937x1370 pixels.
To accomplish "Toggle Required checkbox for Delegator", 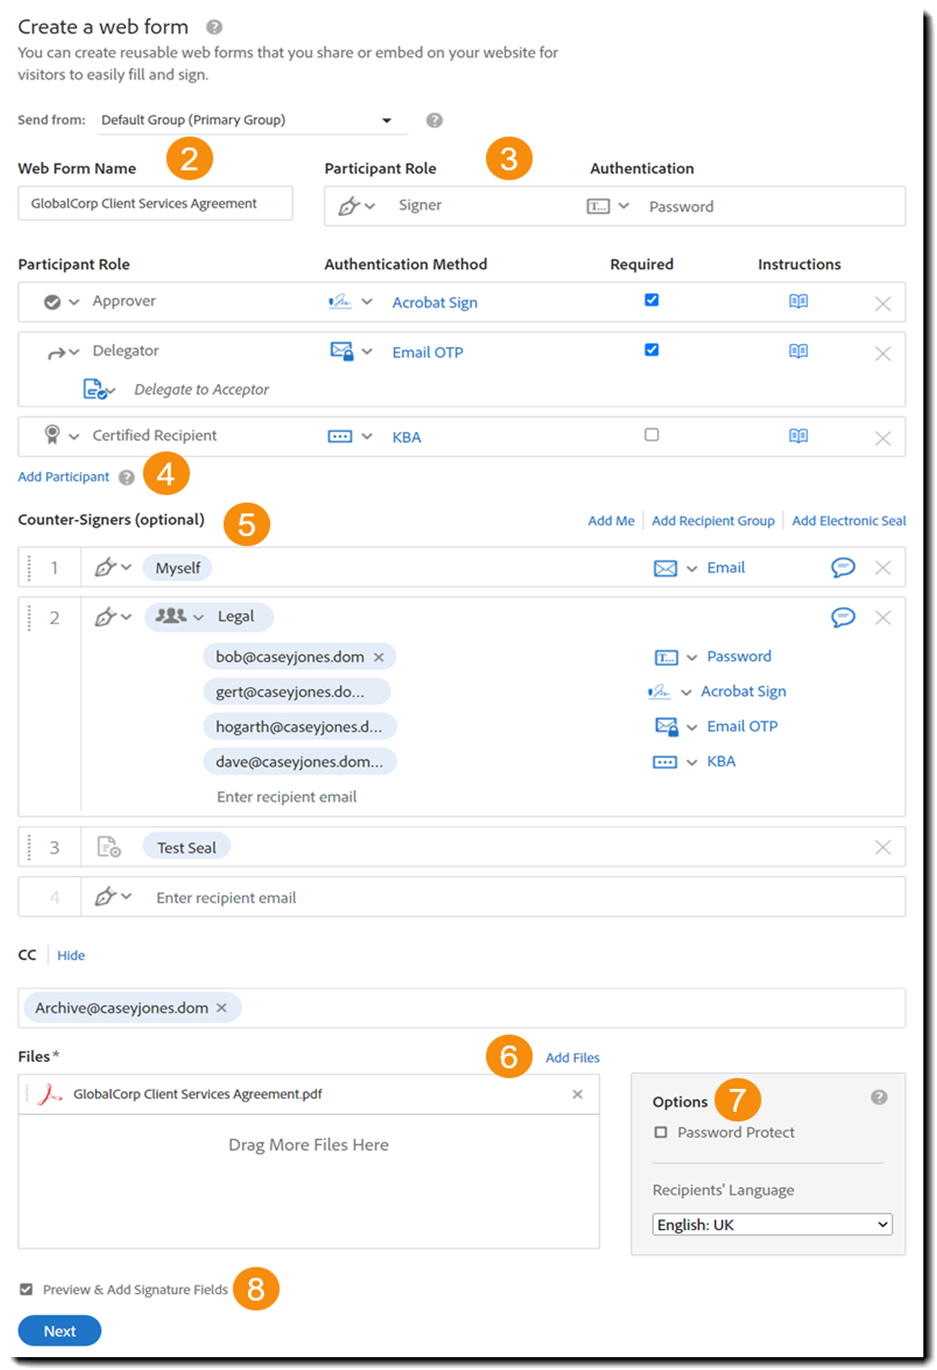I will coord(652,350).
